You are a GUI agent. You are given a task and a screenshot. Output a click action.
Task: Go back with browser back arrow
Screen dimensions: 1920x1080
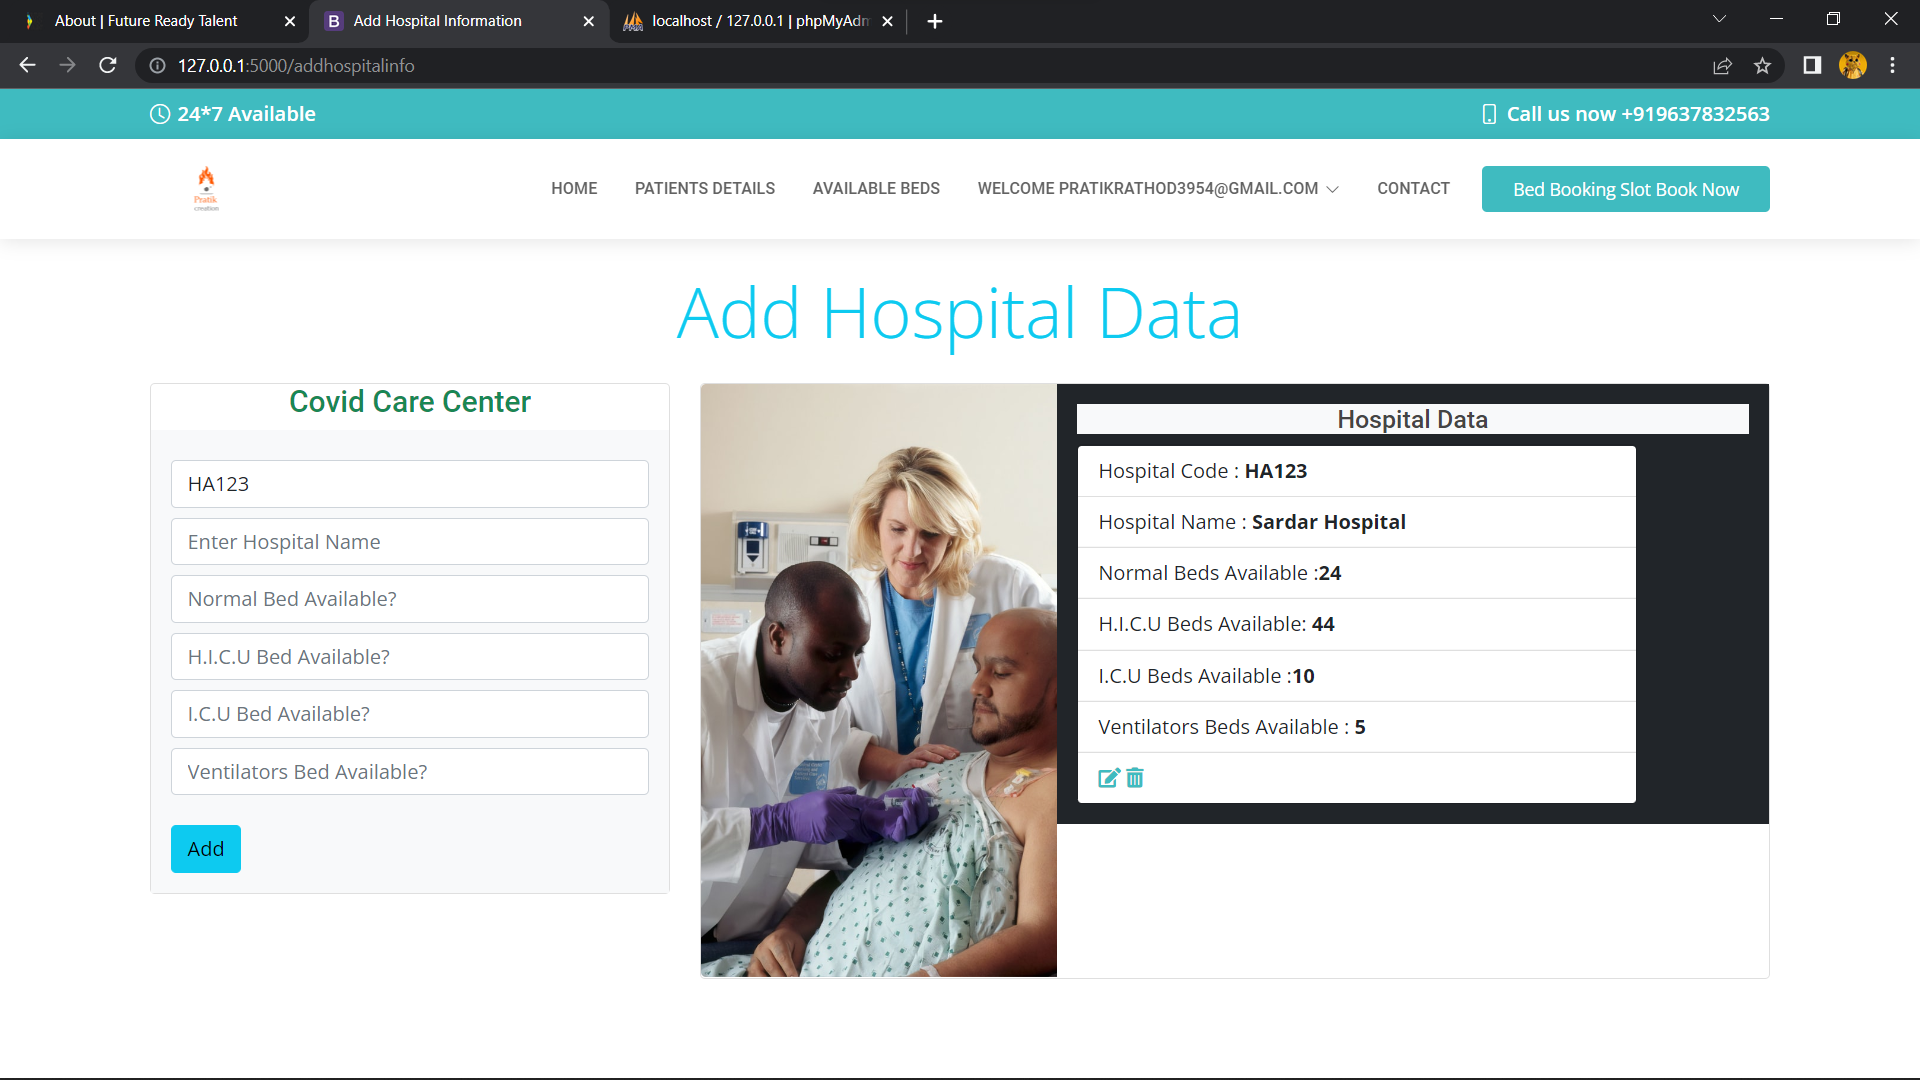27,65
